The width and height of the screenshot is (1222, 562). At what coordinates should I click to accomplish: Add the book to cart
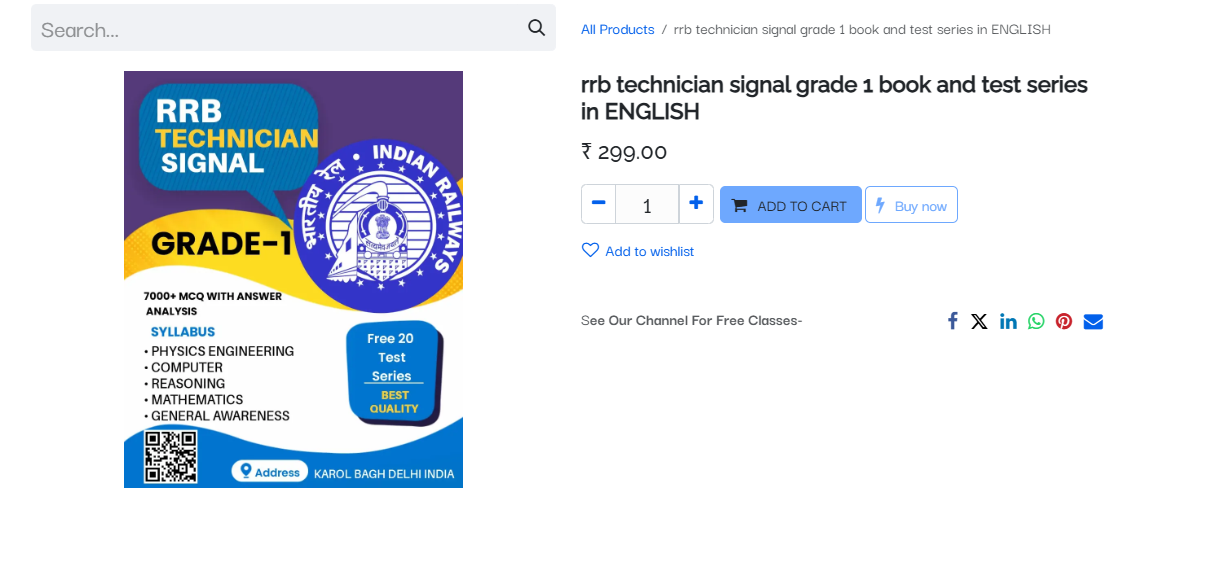coord(790,205)
